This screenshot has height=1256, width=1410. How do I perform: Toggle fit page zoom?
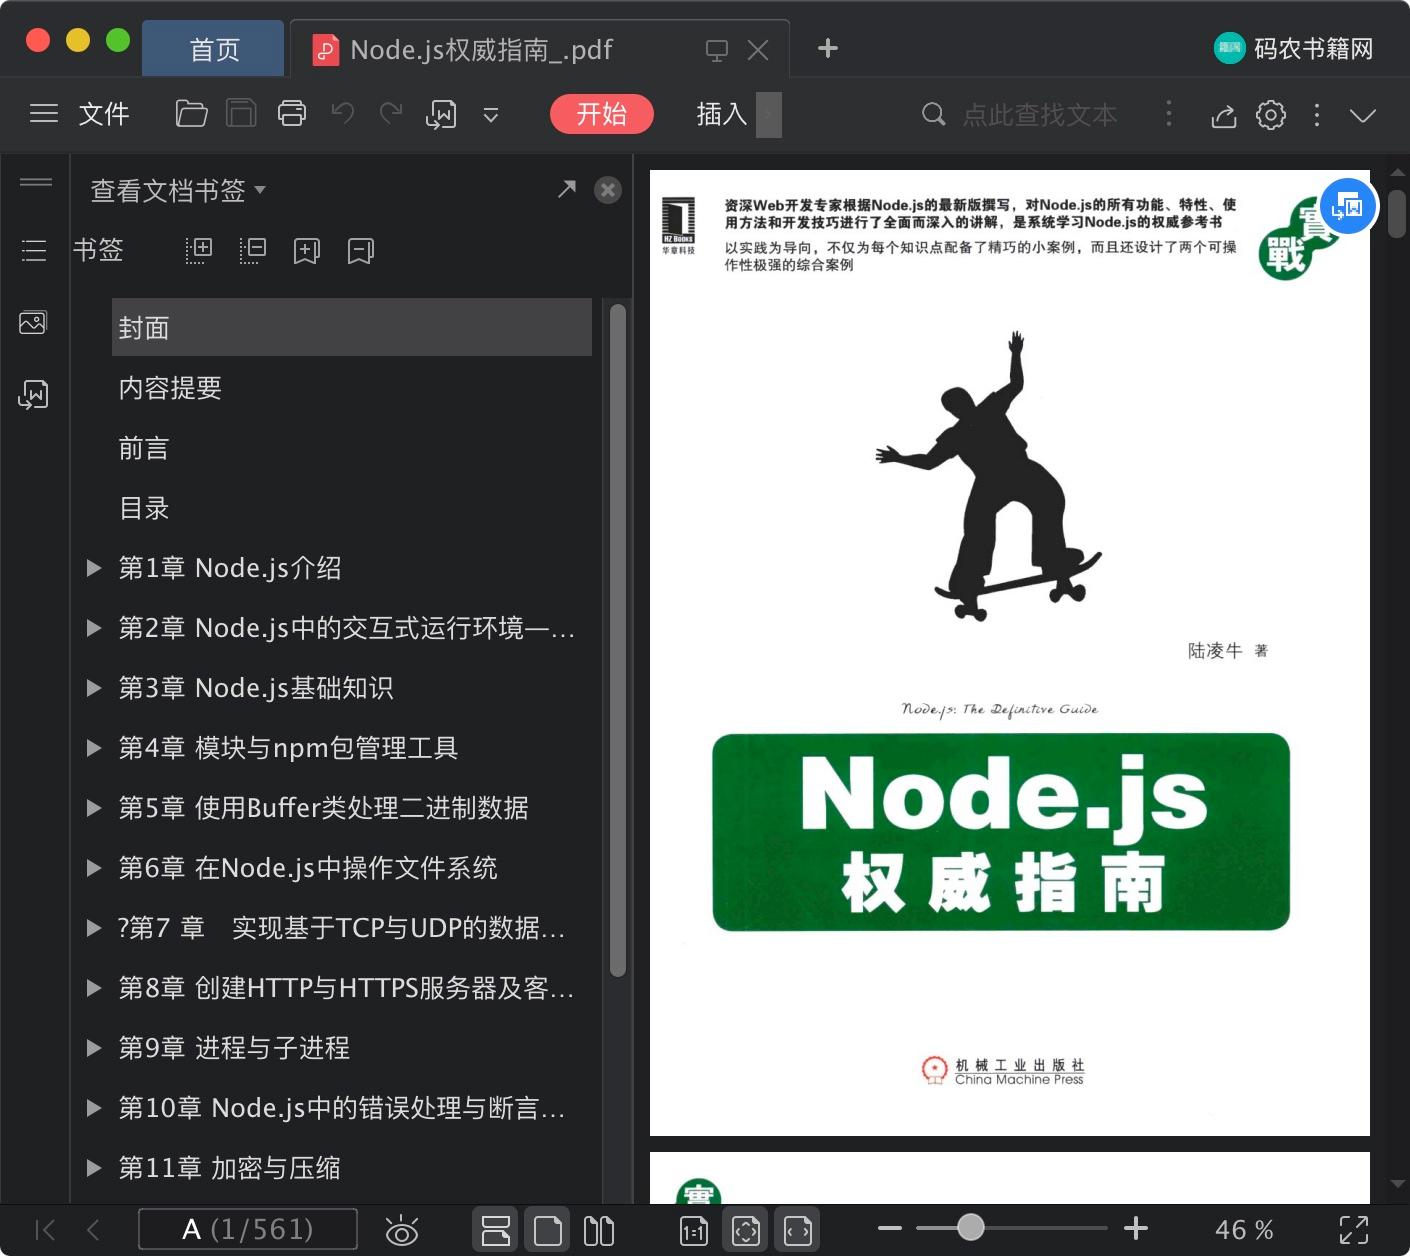pyautogui.click(x=746, y=1230)
